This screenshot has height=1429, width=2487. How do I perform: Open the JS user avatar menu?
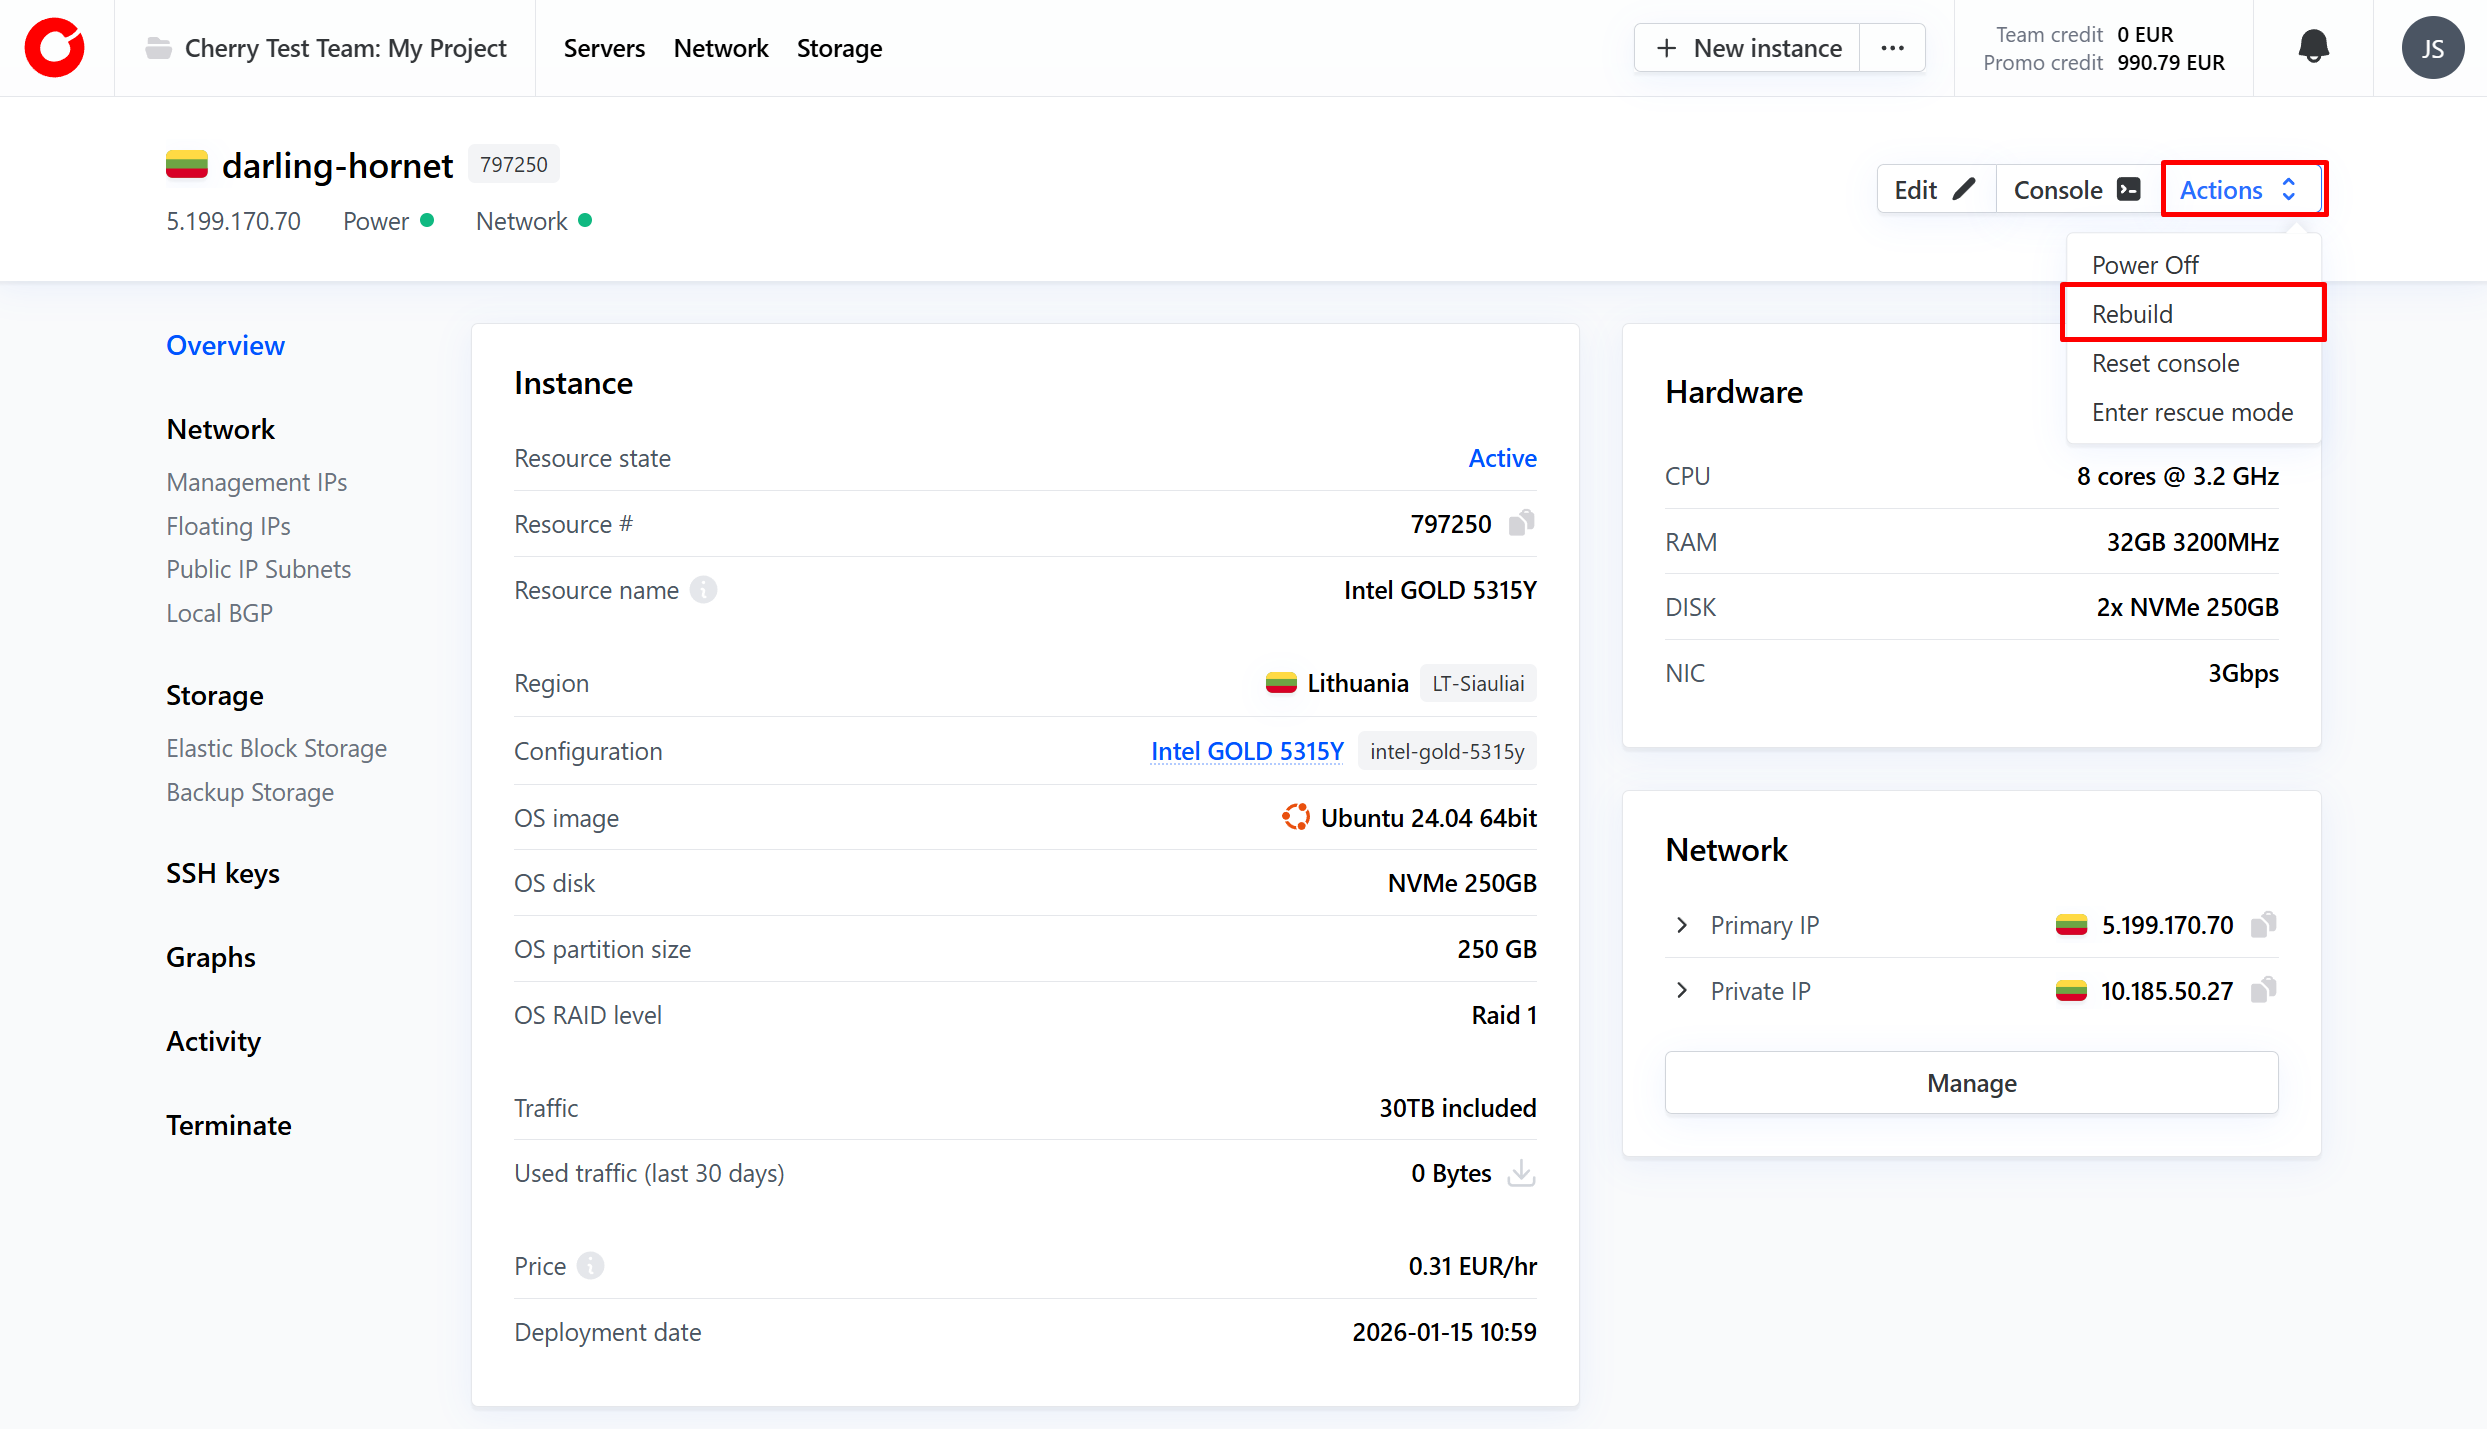point(2432,48)
